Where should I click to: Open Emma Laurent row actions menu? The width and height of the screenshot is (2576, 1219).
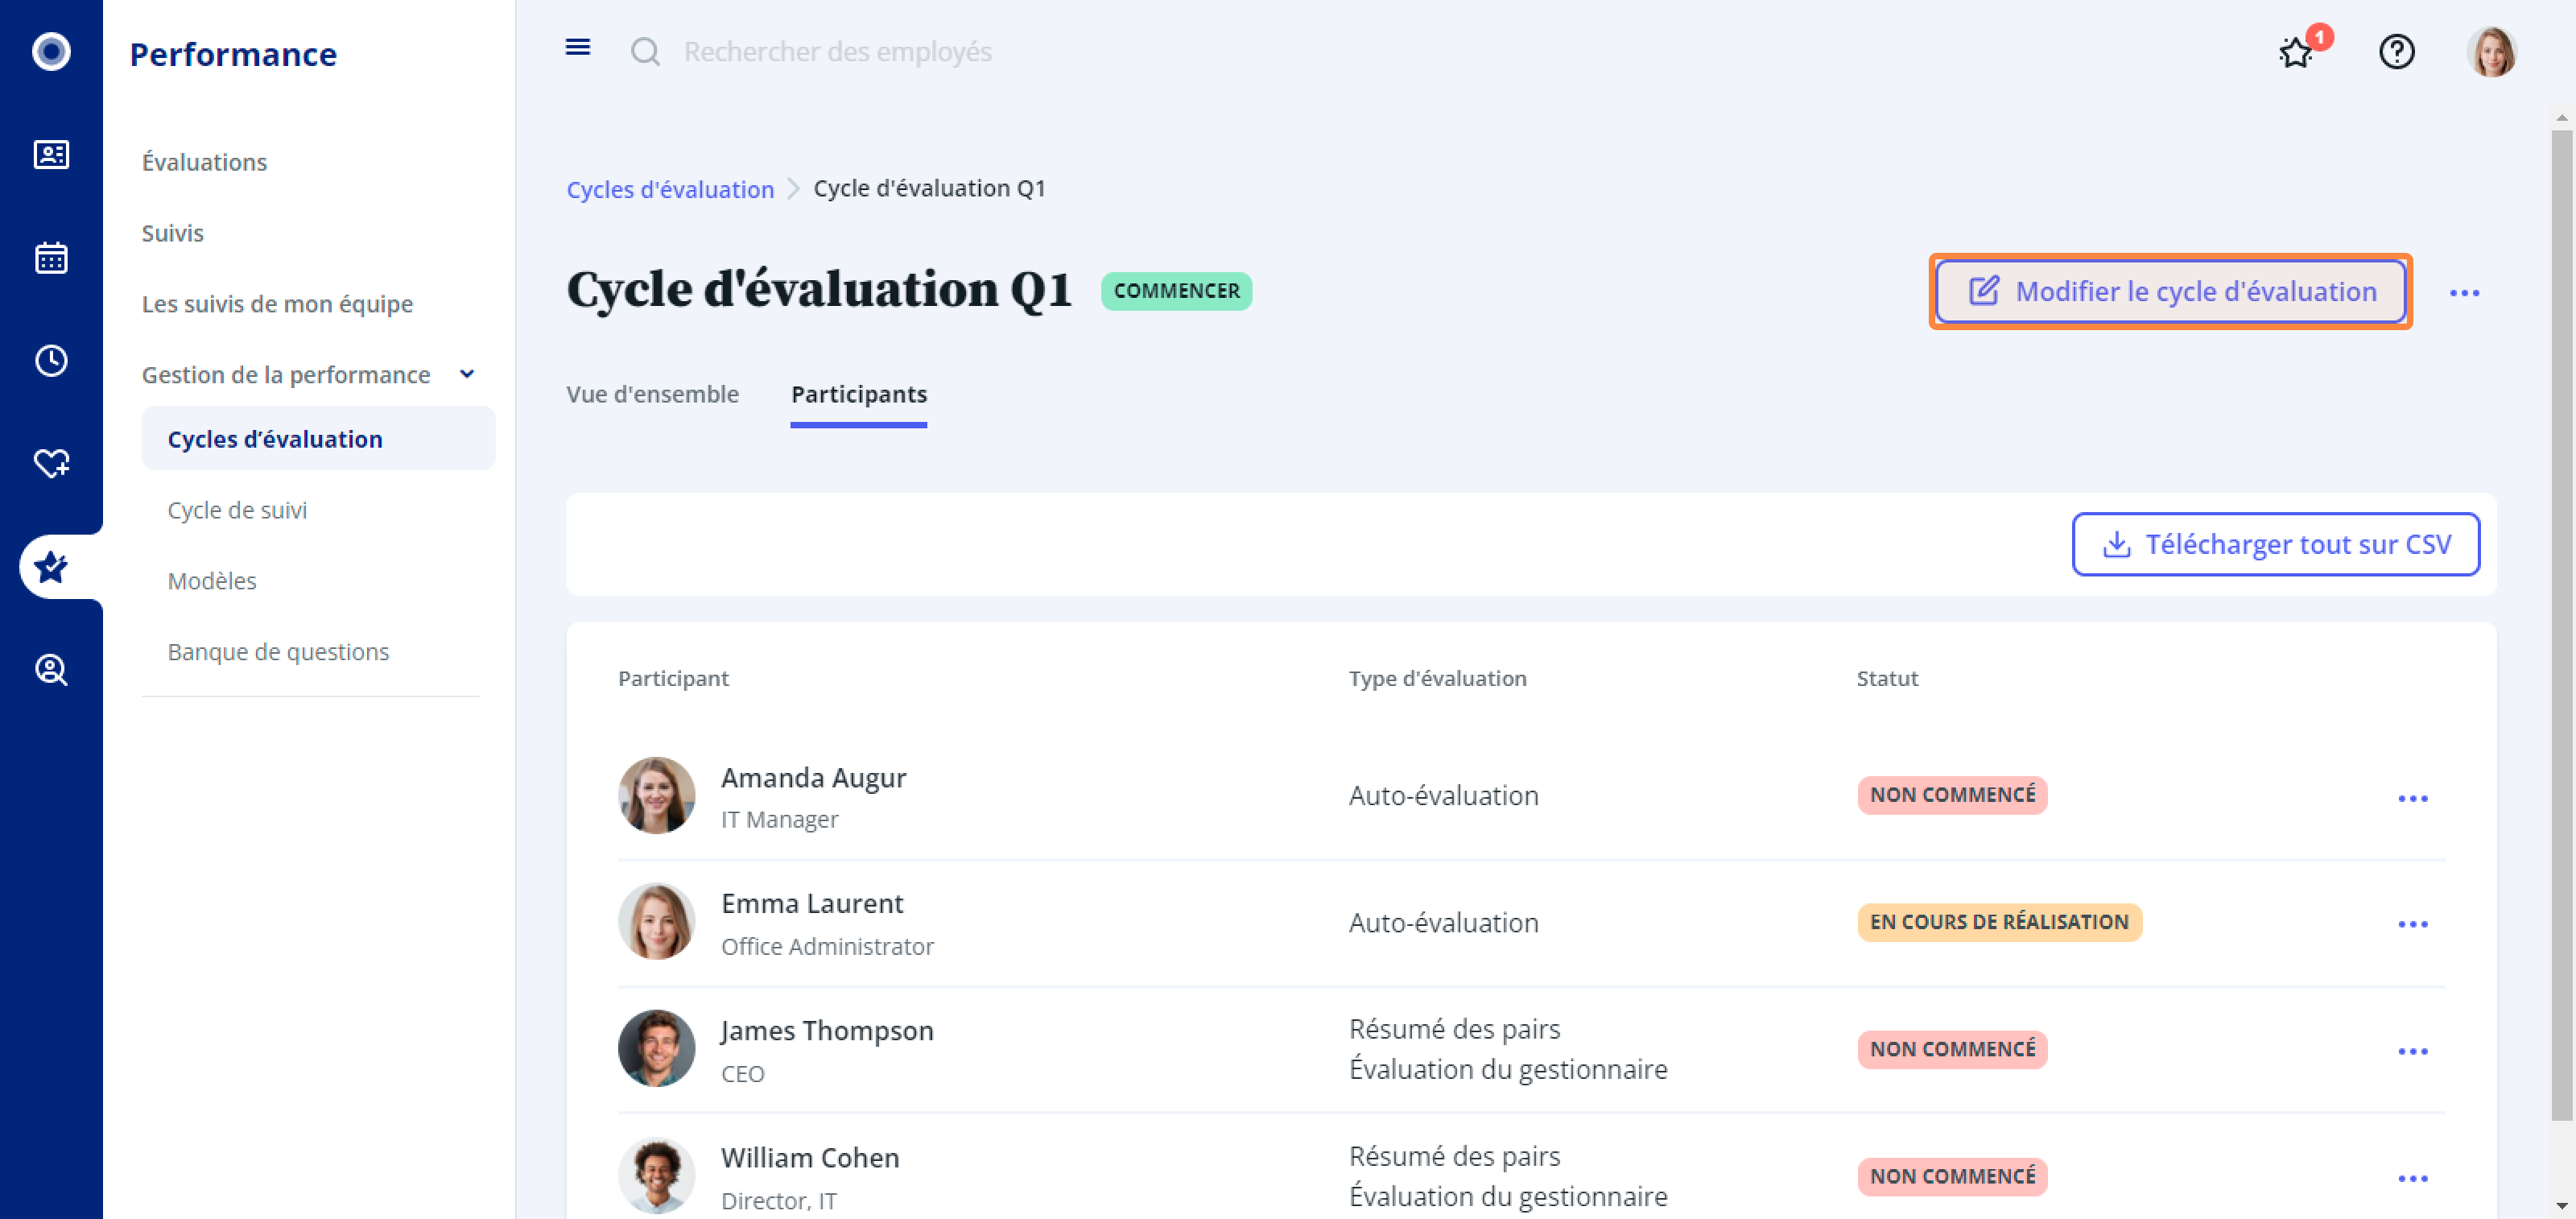pos(2412,924)
